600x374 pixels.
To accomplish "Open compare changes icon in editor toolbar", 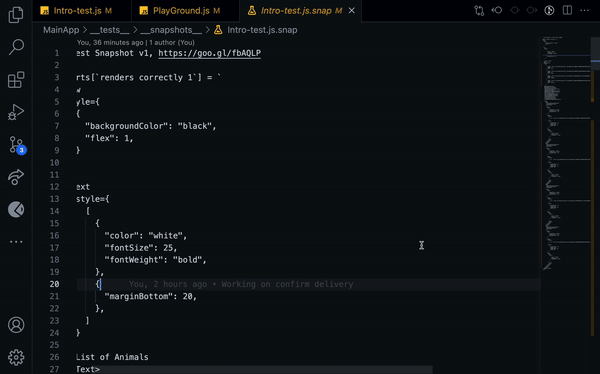I will point(479,10).
